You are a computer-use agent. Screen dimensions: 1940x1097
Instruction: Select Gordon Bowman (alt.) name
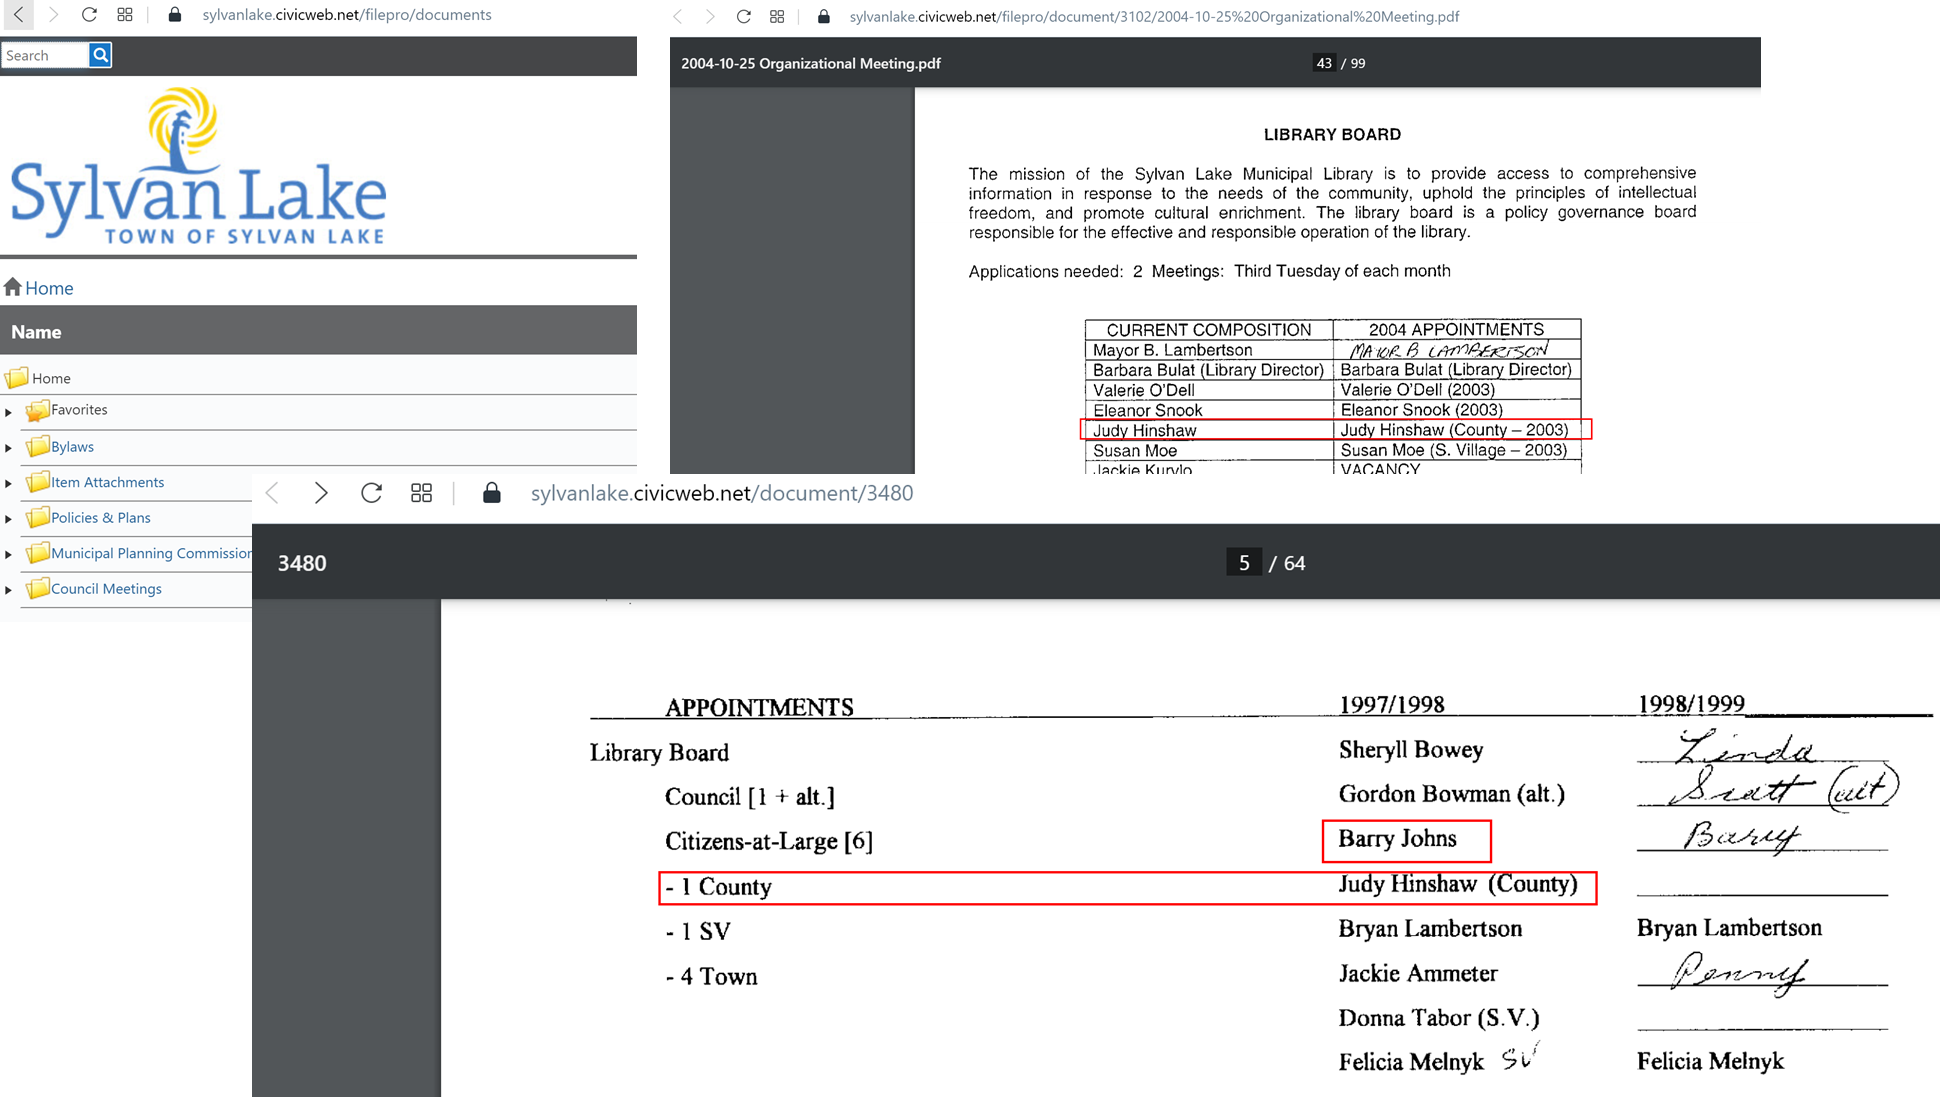1451,794
